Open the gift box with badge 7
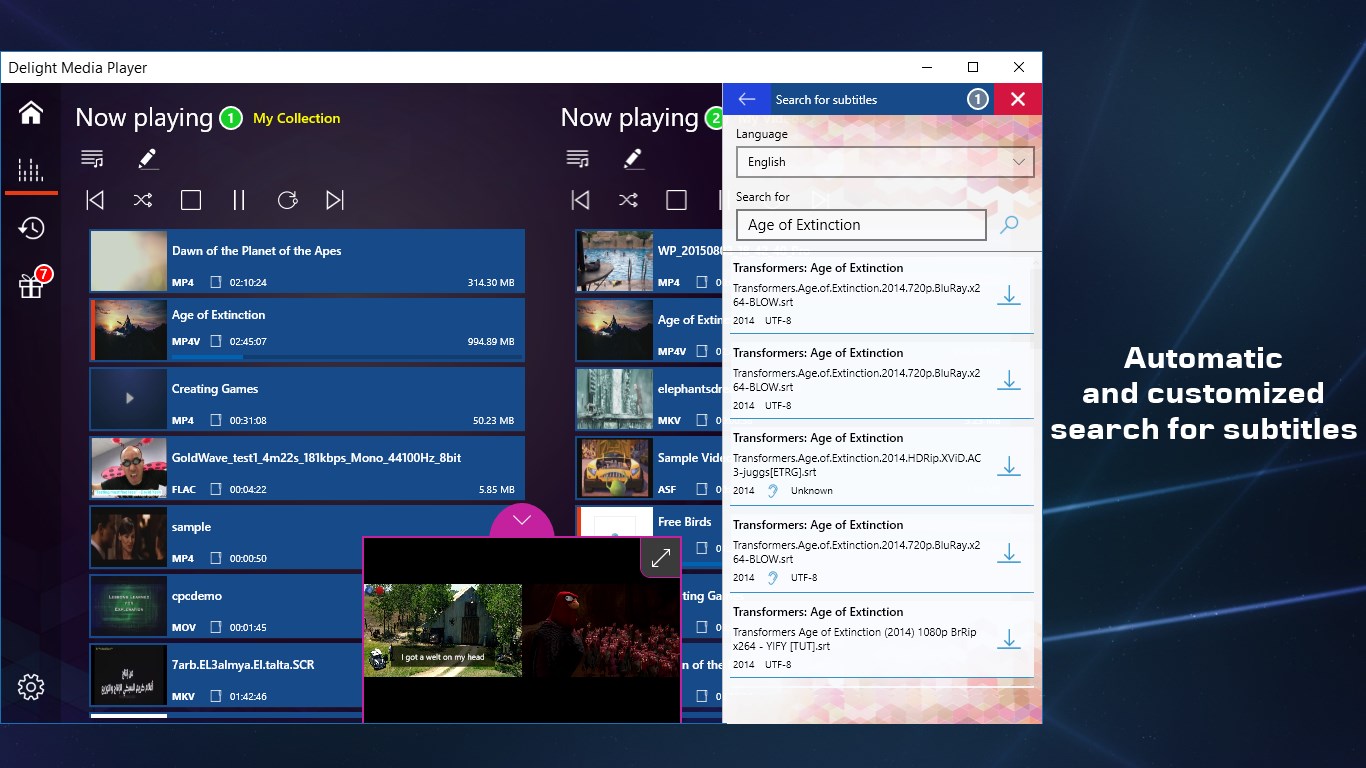 point(31,286)
